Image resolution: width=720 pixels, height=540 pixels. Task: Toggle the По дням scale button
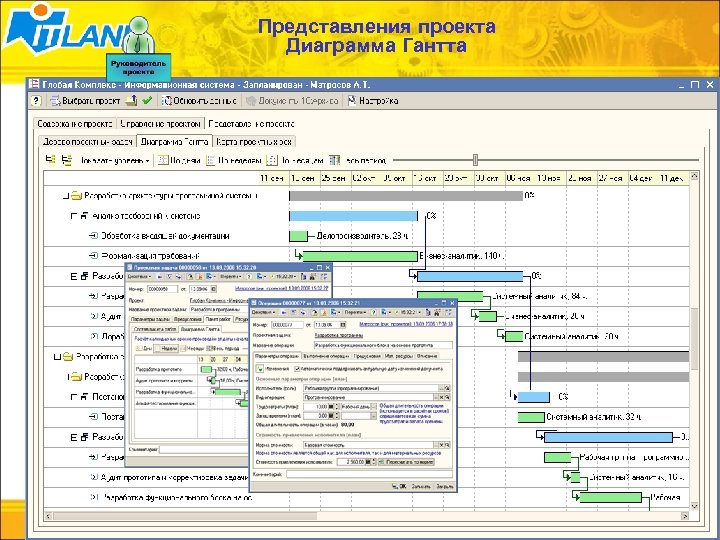click(x=180, y=160)
